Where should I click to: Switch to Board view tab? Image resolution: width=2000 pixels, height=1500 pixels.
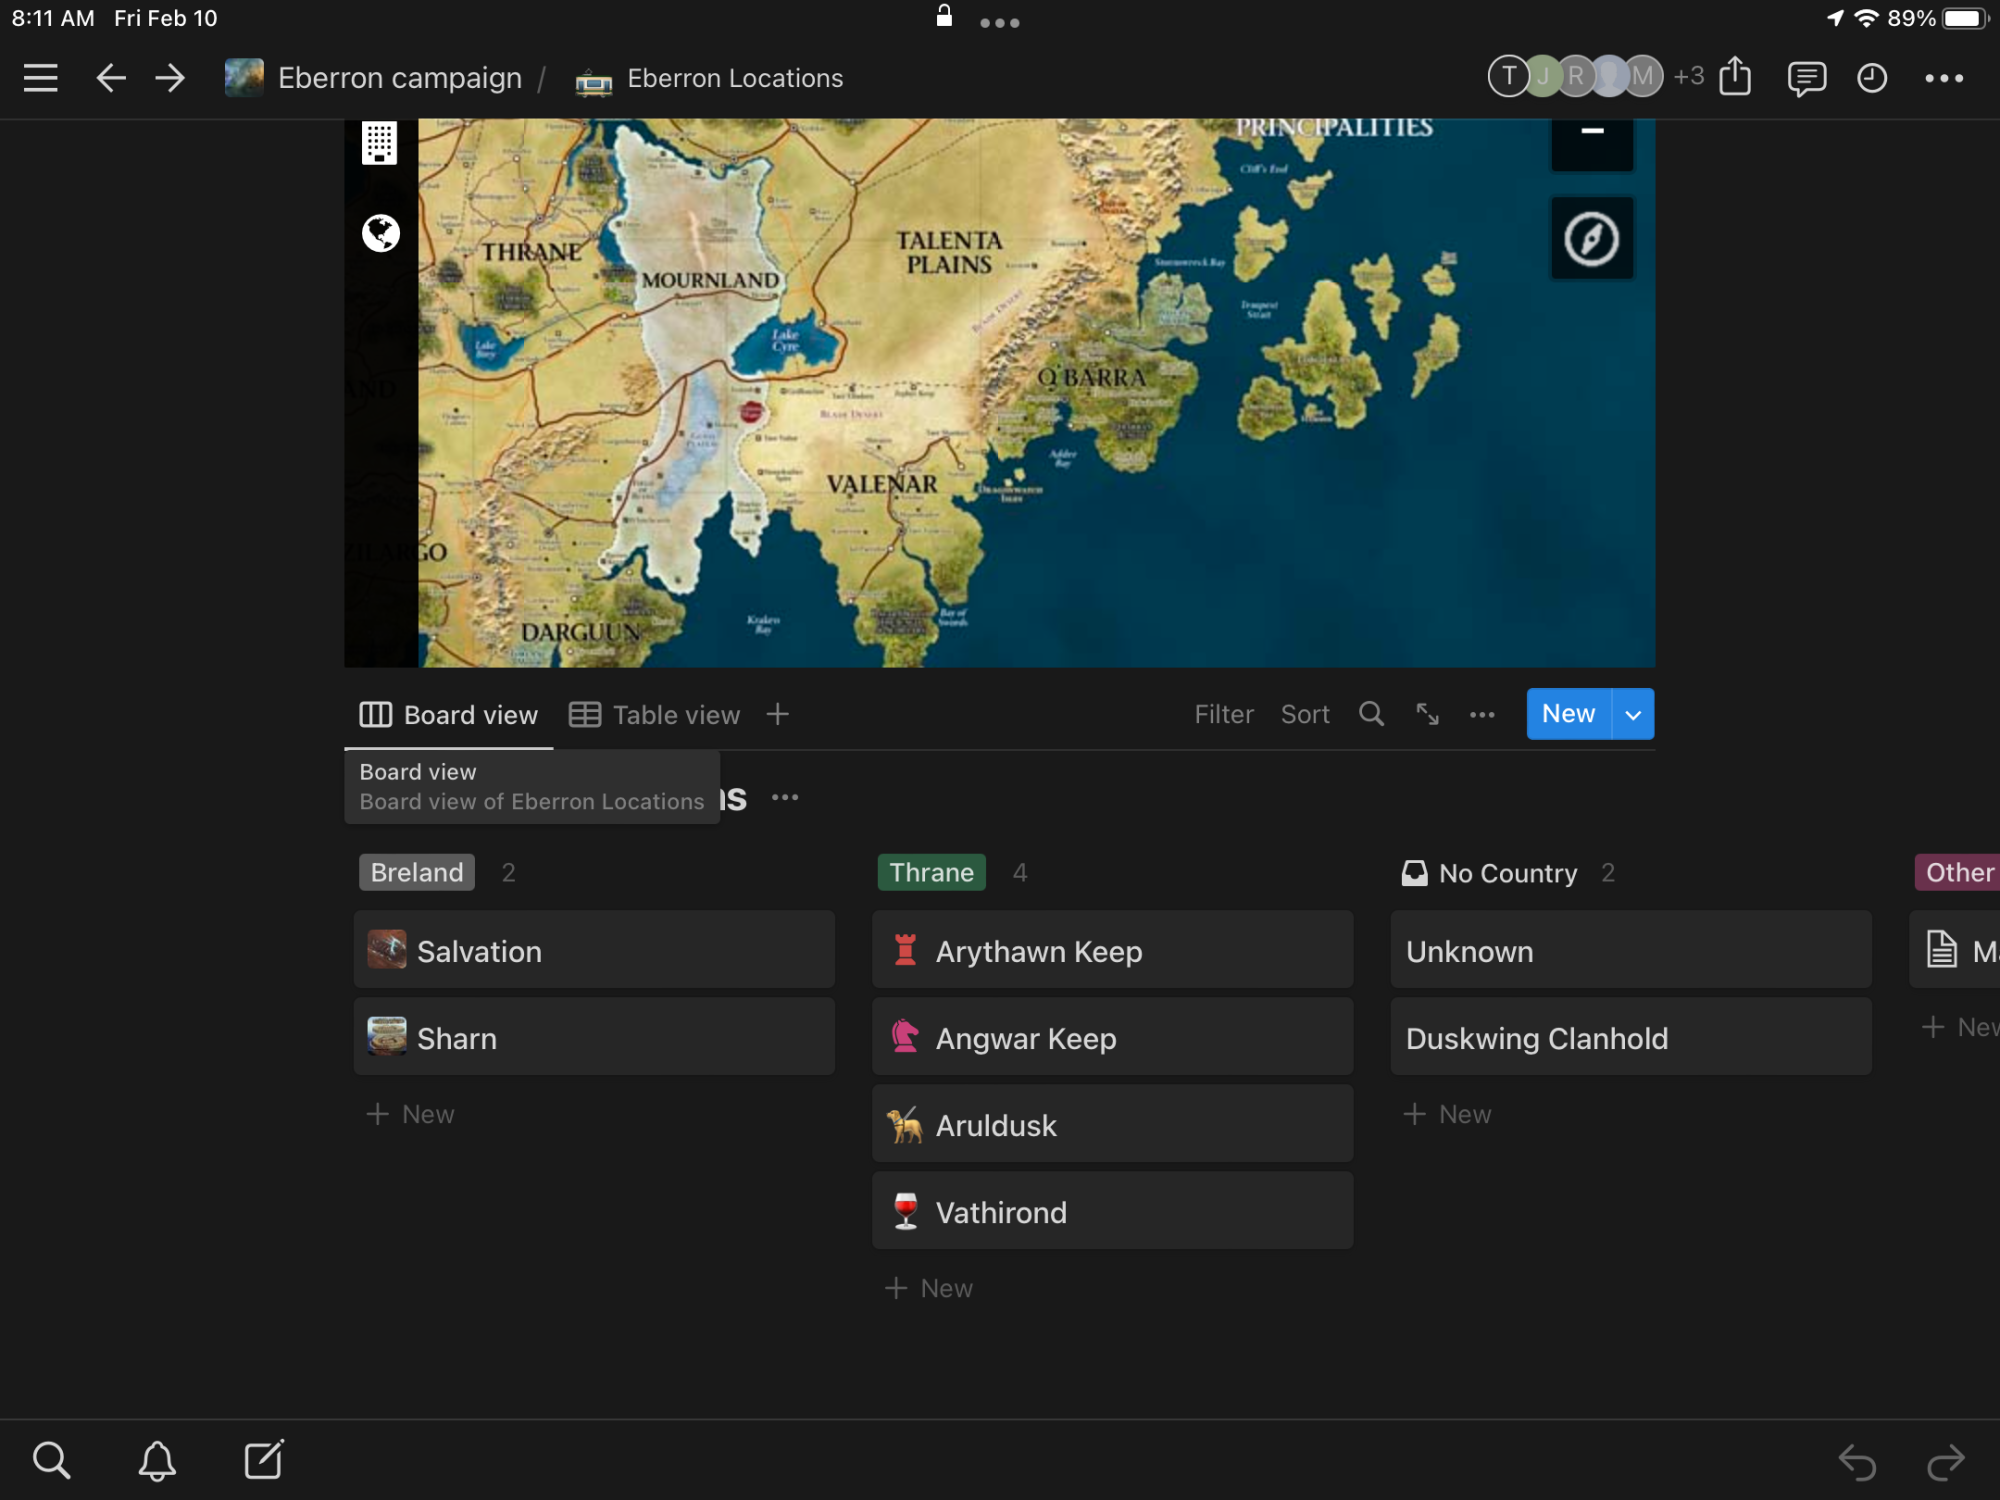[448, 715]
